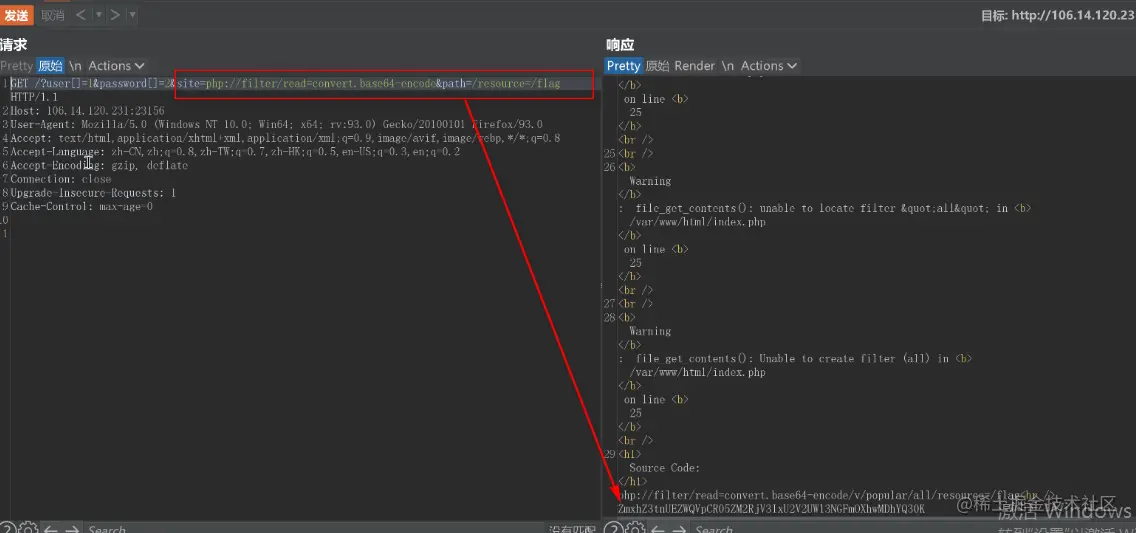Image resolution: width=1136 pixels, height=533 pixels.
Task: Click the 取消 cancel button
Action: click(x=52, y=14)
